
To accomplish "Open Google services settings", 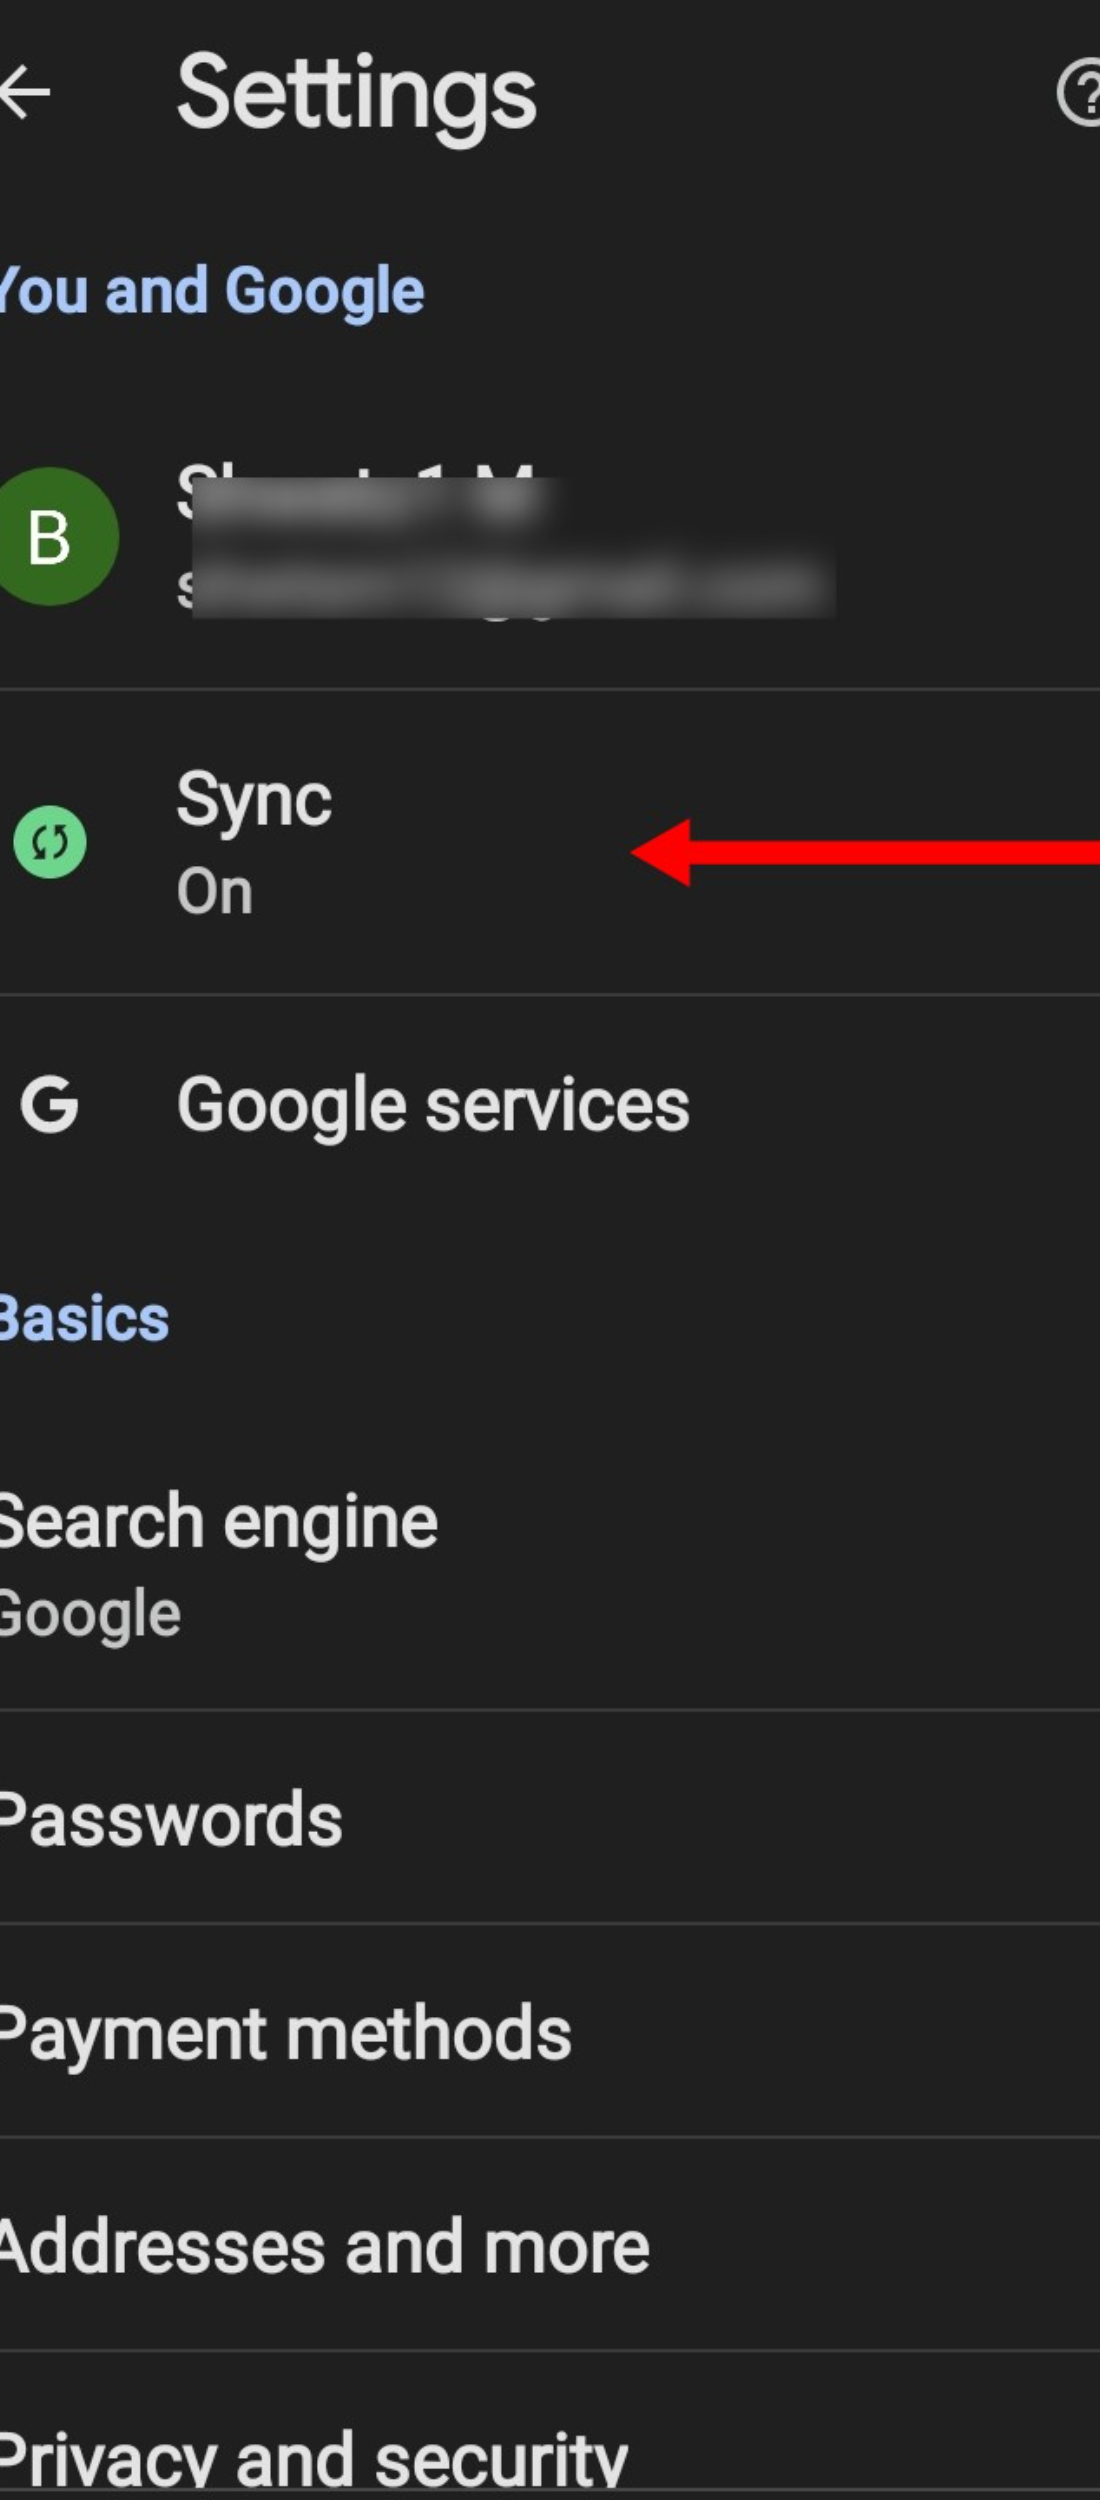I will tap(432, 1105).
